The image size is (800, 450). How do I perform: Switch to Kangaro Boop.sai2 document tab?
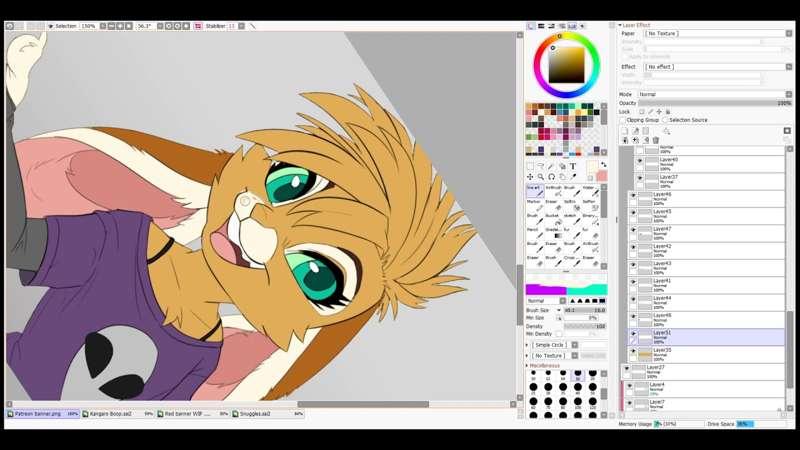pyautogui.click(x=118, y=414)
